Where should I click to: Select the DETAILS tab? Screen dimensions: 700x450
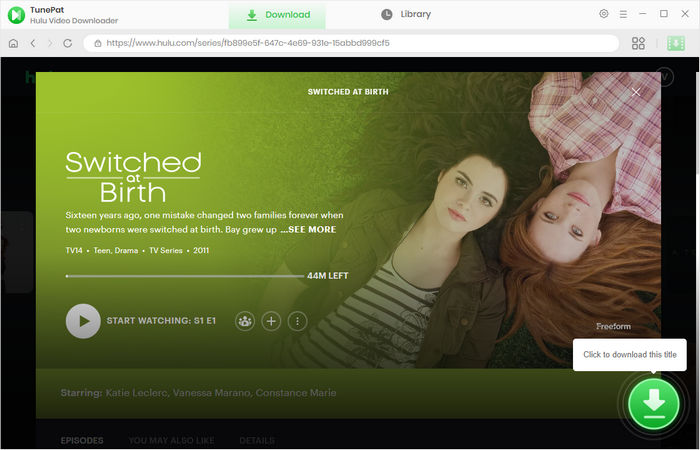pyautogui.click(x=257, y=441)
